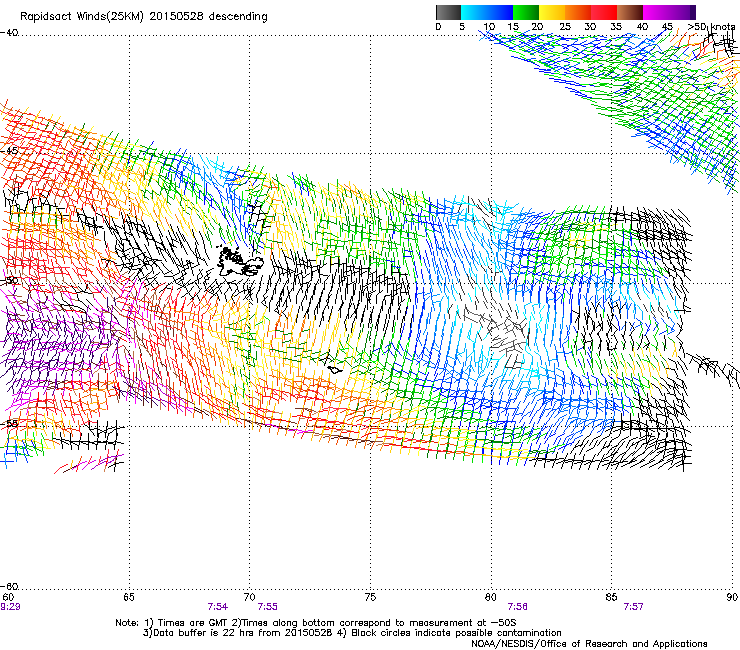Click the '10' label under the color bar
Screen dimensions: 740x650
coord(489,27)
